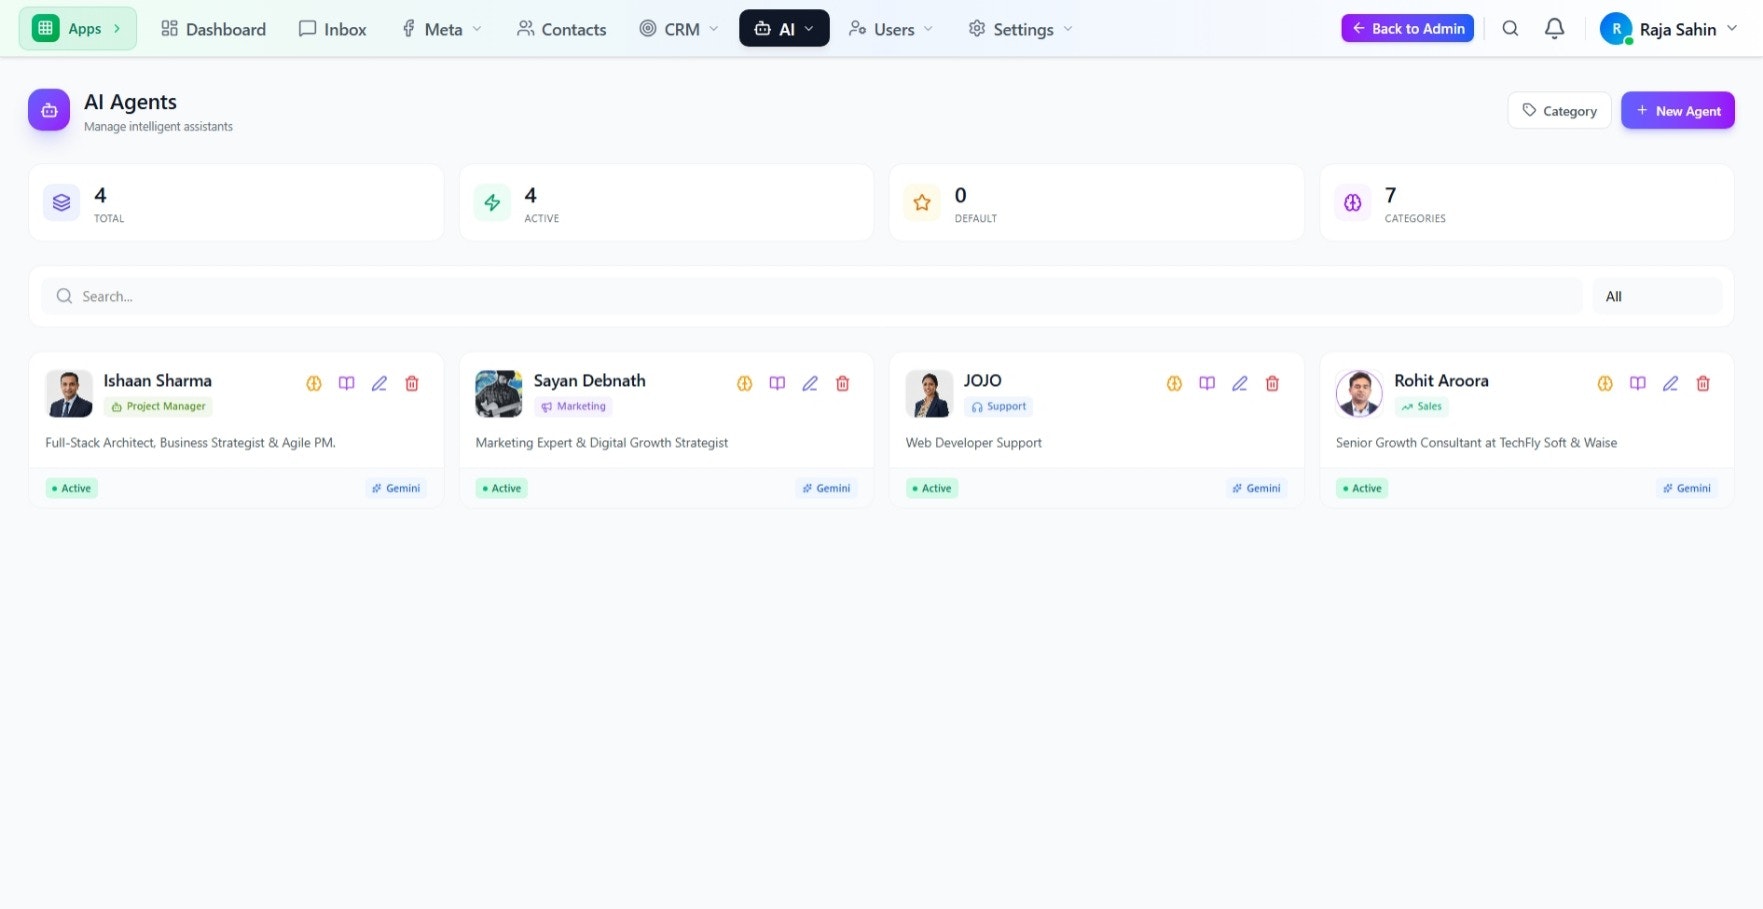The width and height of the screenshot is (1763, 909).
Task: Click the R user avatar circle
Action: (x=1616, y=29)
